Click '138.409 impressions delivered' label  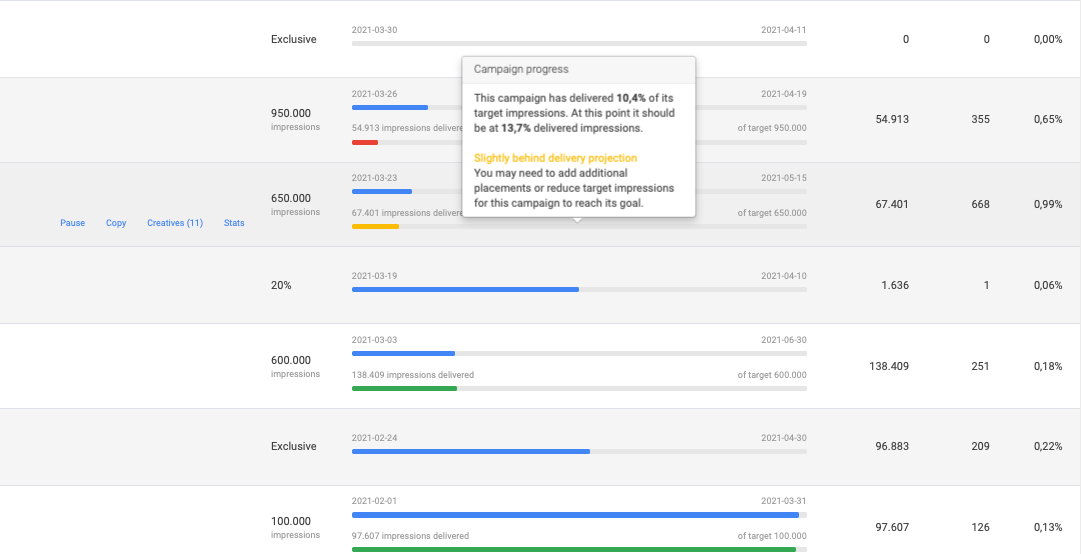(x=412, y=375)
